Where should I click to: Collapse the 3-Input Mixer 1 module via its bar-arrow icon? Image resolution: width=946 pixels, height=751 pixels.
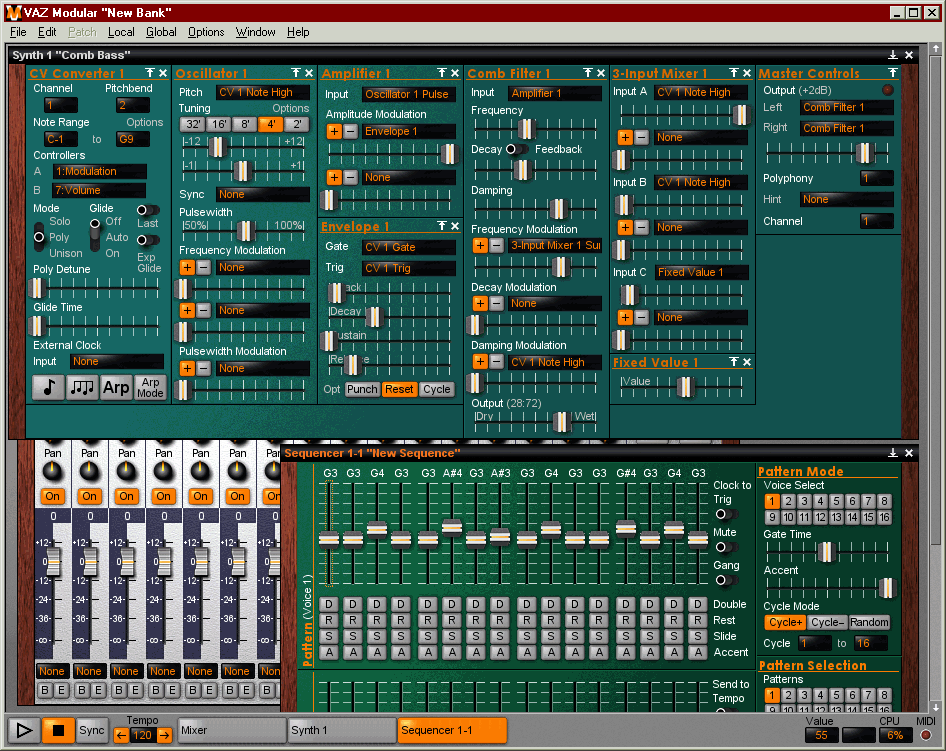click(734, 73)
